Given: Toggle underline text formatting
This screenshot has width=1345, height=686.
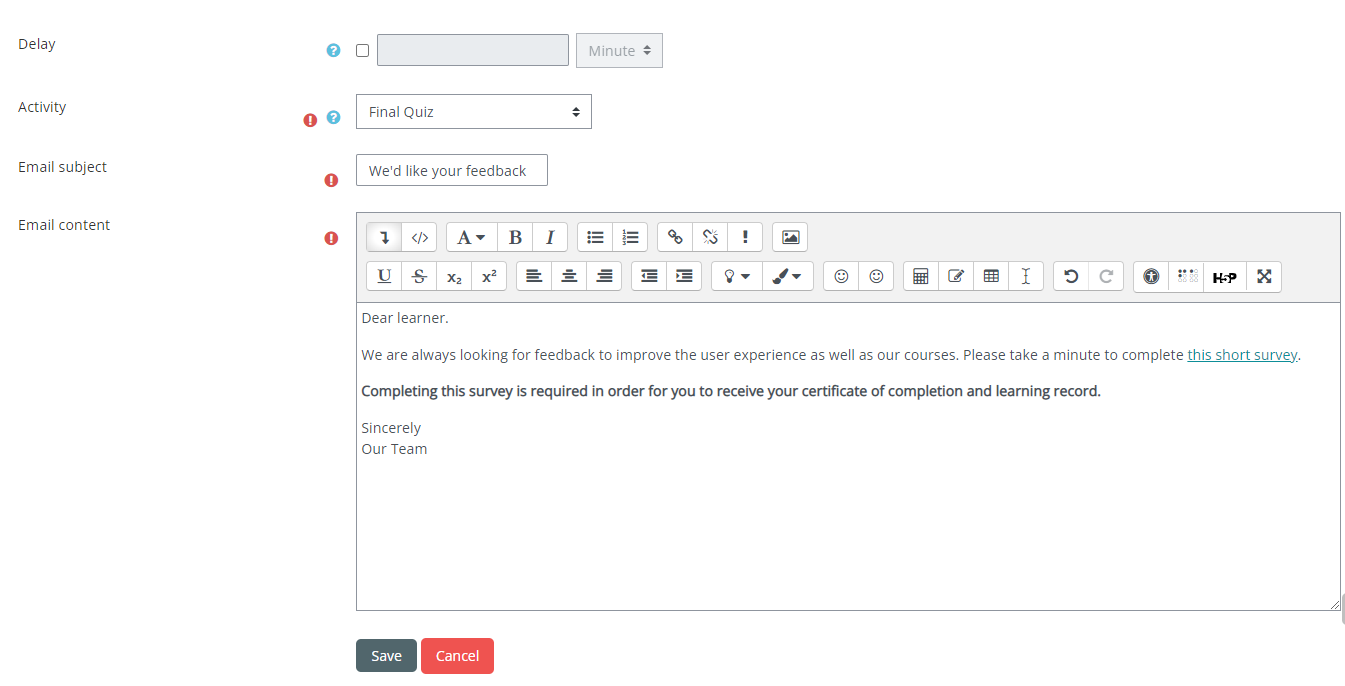Looking at the screenshot, I should pyautogui.click(x=384, y=277).
